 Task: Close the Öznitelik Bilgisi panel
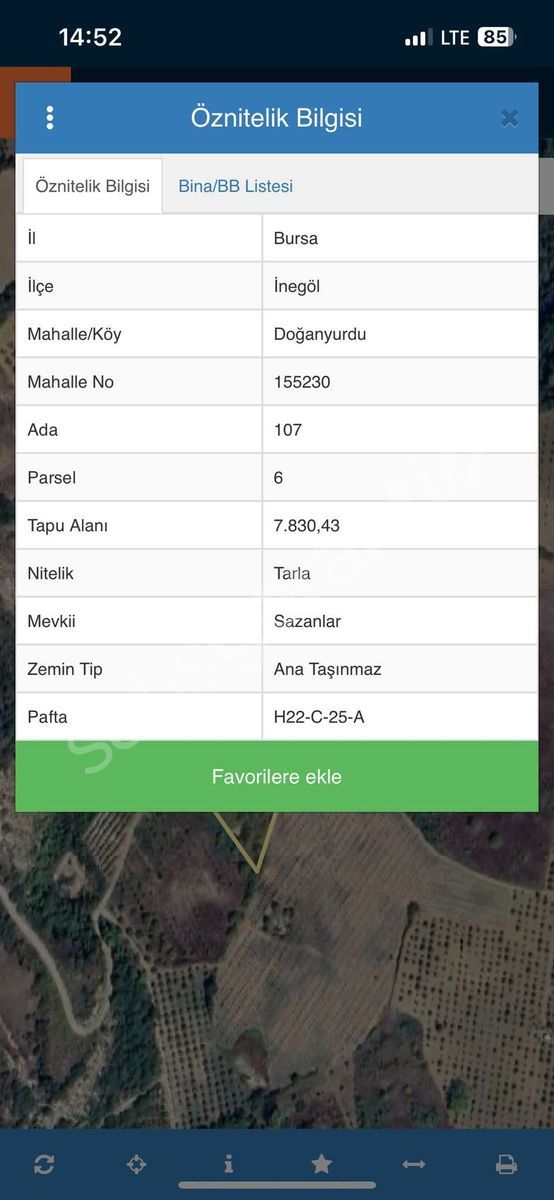pos(509,118)
